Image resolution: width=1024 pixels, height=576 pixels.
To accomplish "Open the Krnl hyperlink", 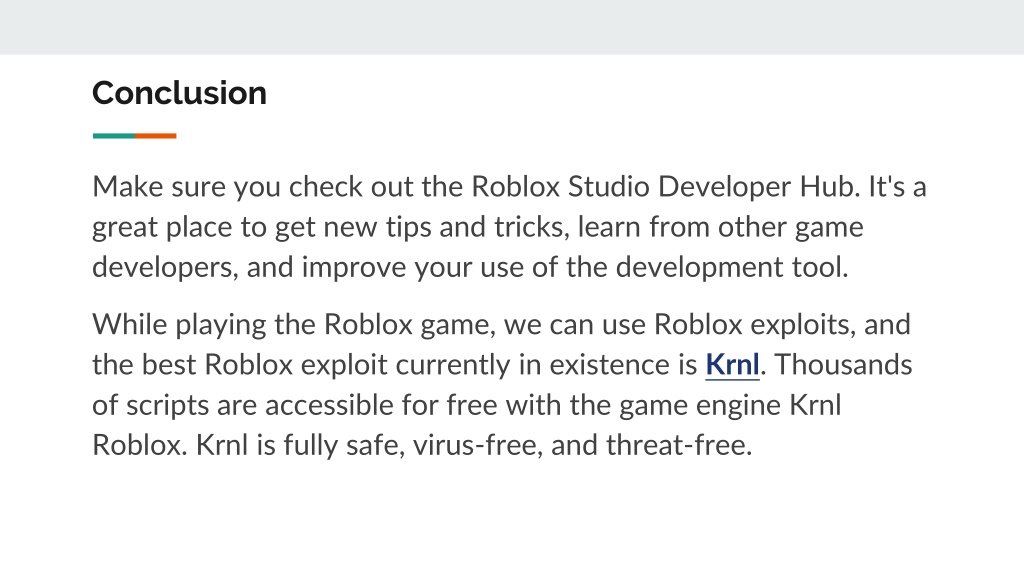I will 732,364.
